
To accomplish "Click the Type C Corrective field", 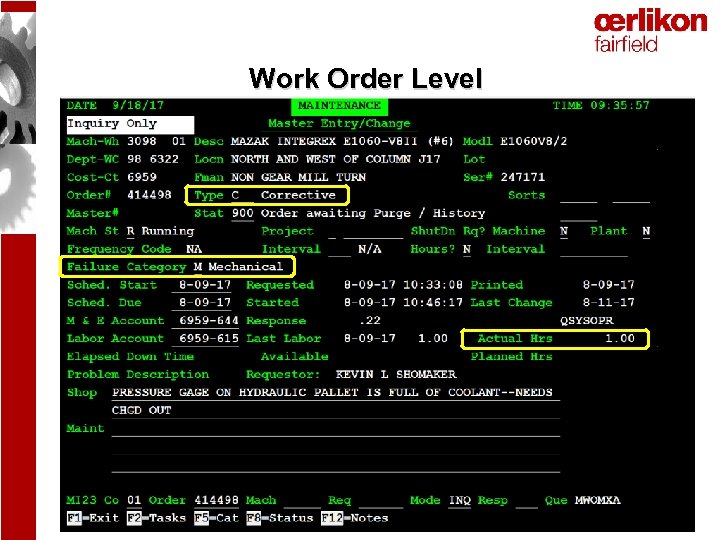I will click(x=267, y=195).
